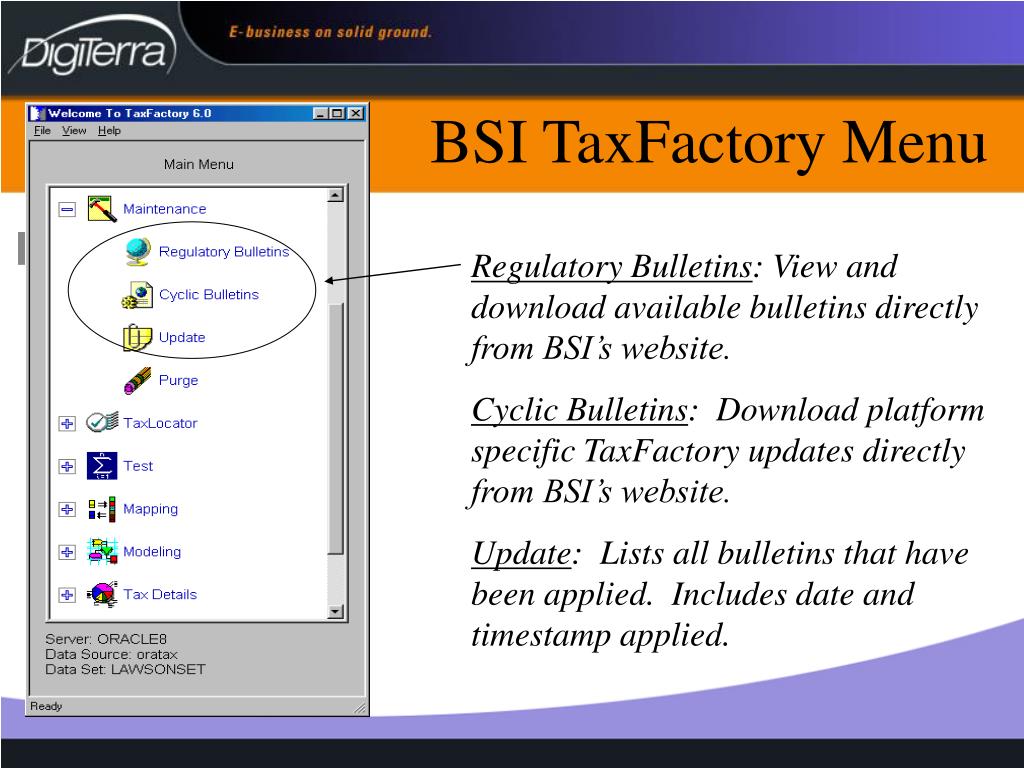1024x768 pixels.
Task: Click the Ready status bar text
Action: click(46, 706)
